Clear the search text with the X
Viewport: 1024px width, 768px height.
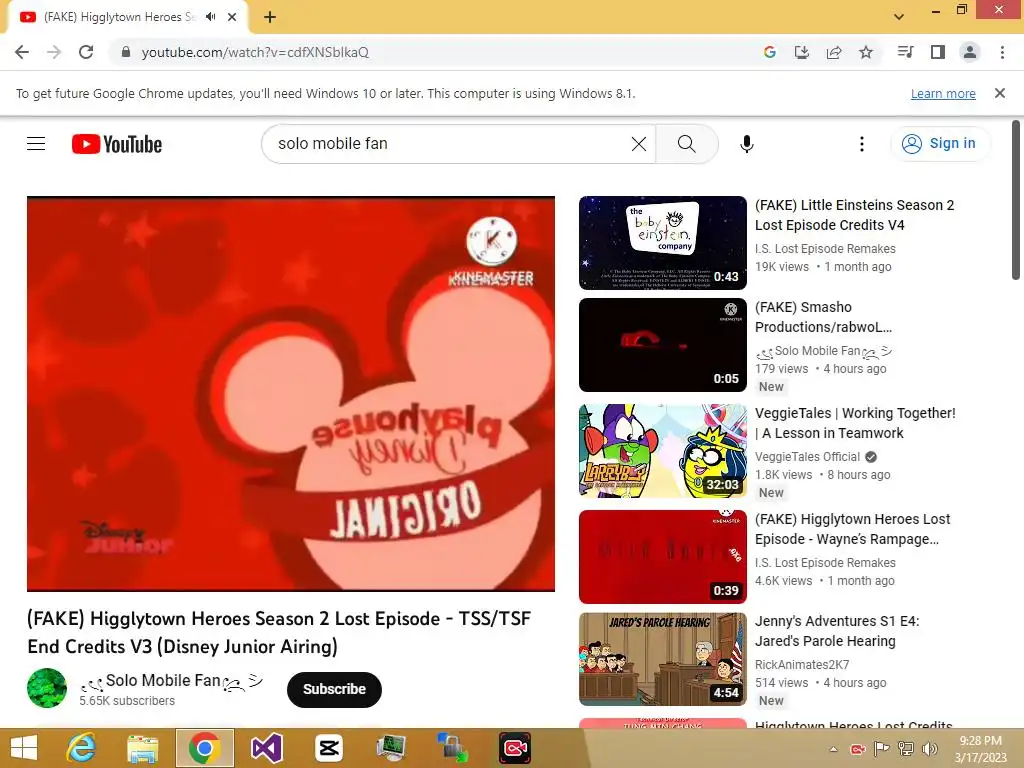point(639,144)
